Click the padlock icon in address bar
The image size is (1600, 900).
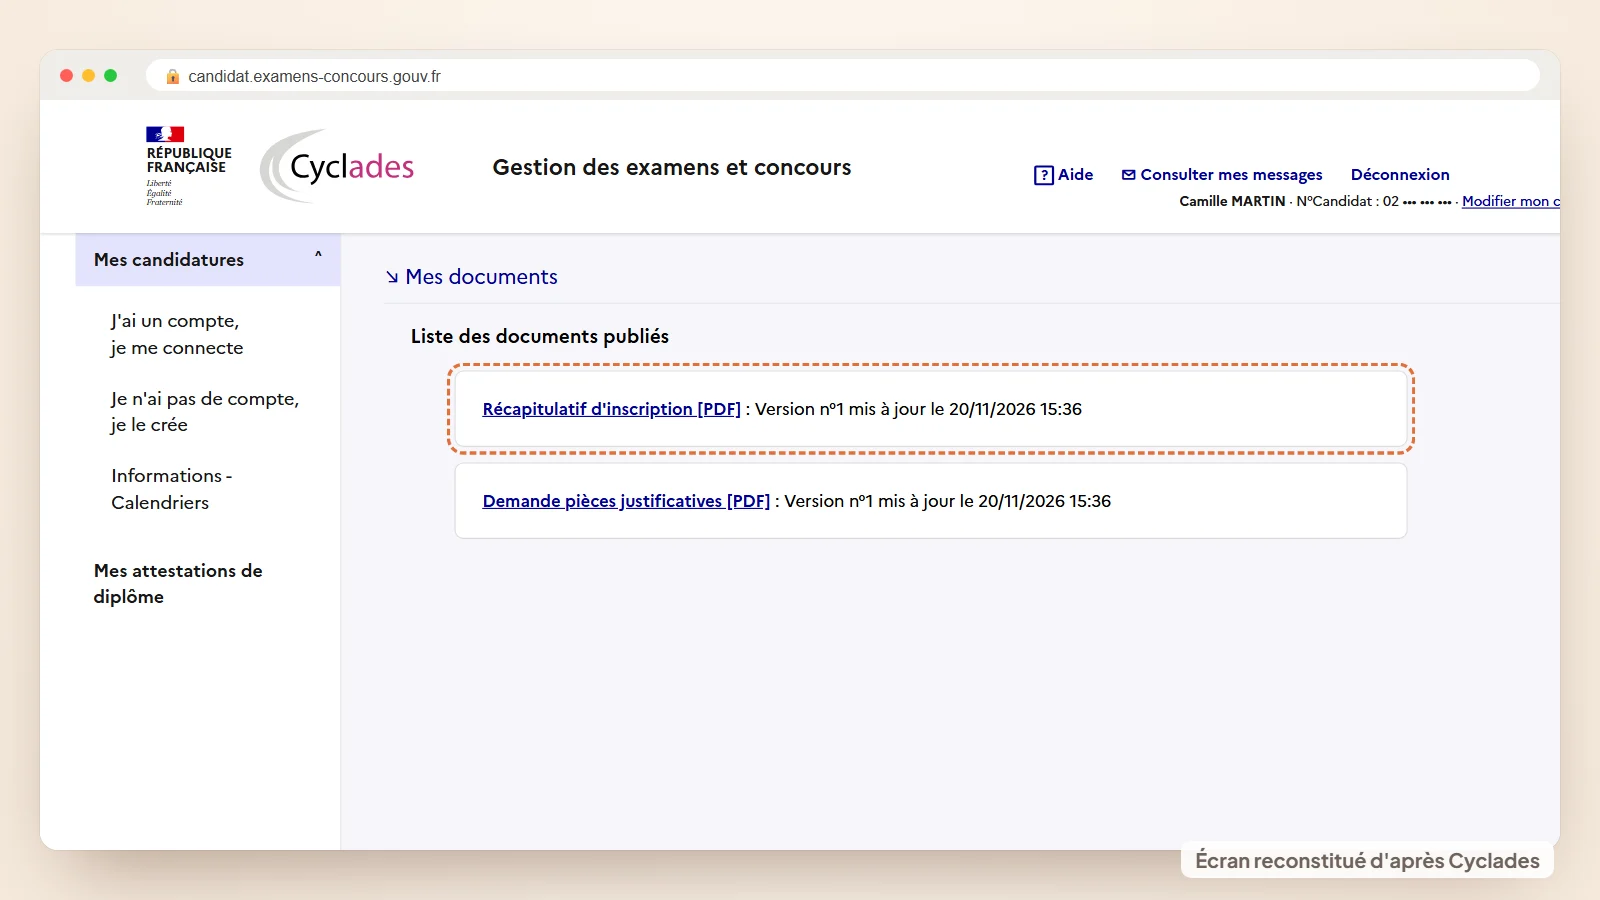(172, 76)
